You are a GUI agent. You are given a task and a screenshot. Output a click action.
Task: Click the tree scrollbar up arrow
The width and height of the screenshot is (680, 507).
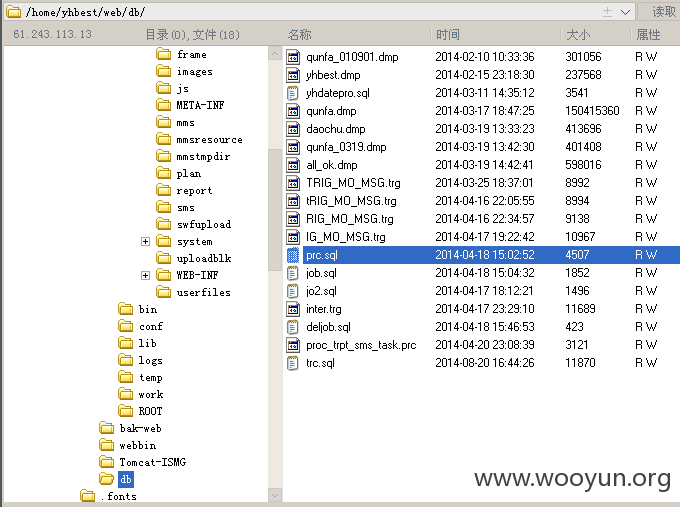point(275,53)
